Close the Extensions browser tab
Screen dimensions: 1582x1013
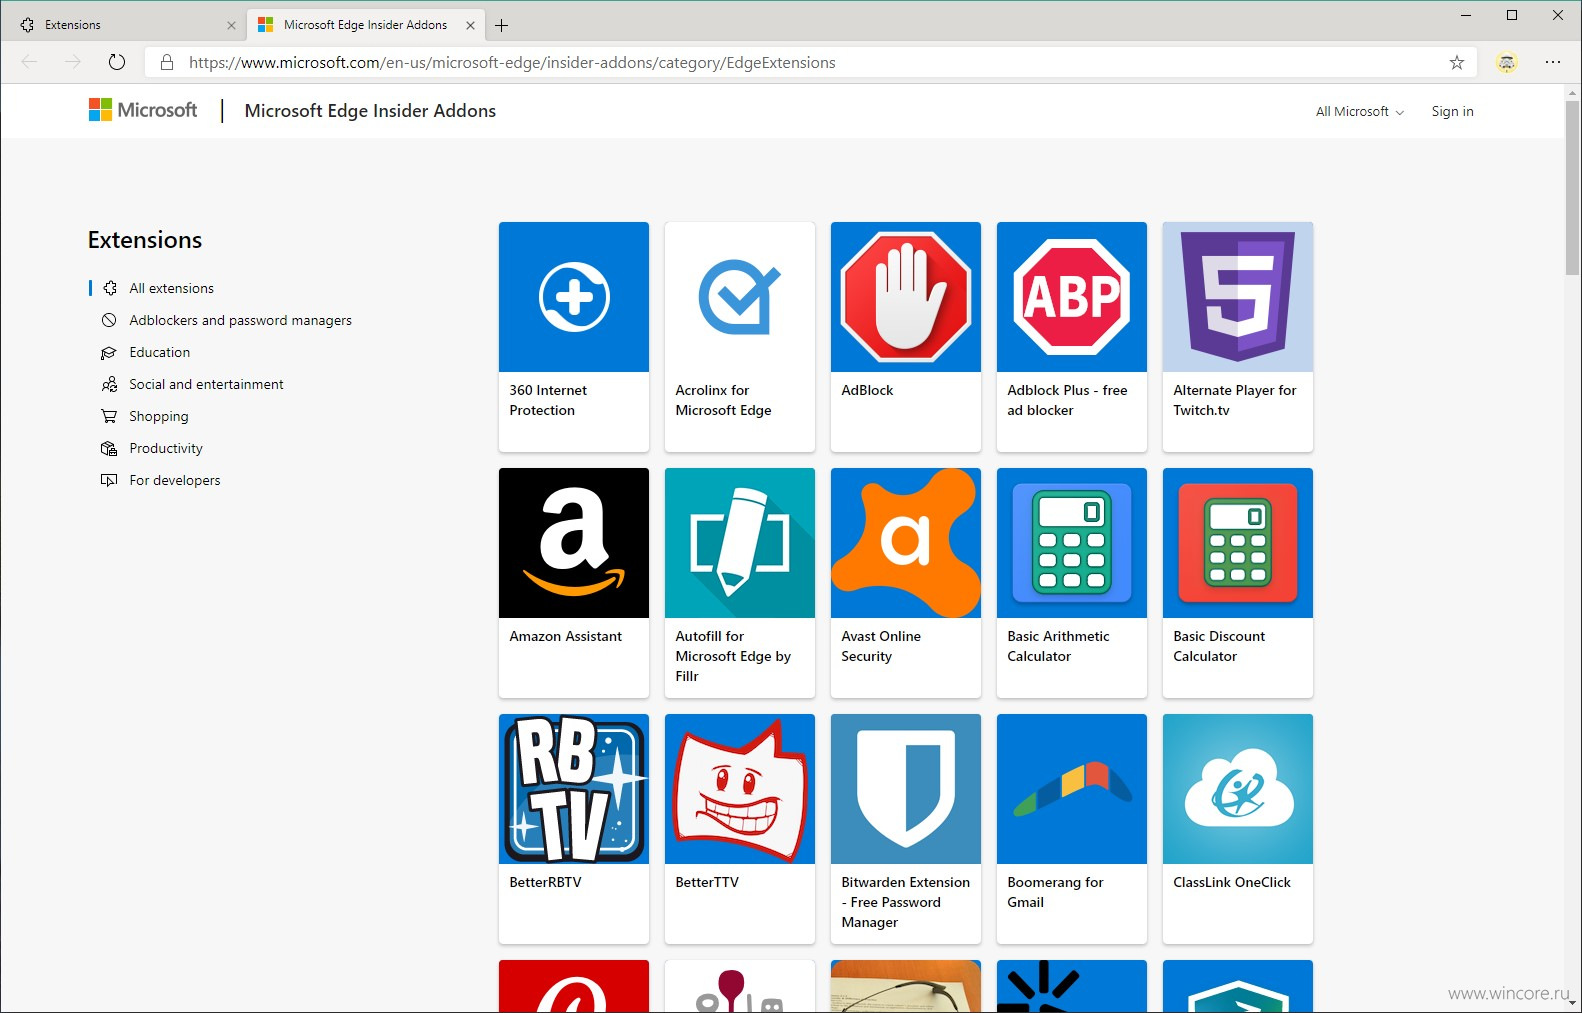[231, 25]
